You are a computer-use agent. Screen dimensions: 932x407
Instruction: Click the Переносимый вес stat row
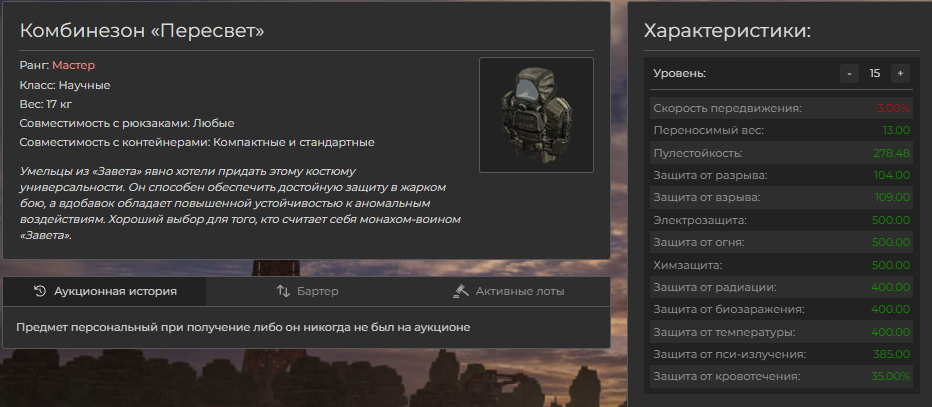coord(782,130)
